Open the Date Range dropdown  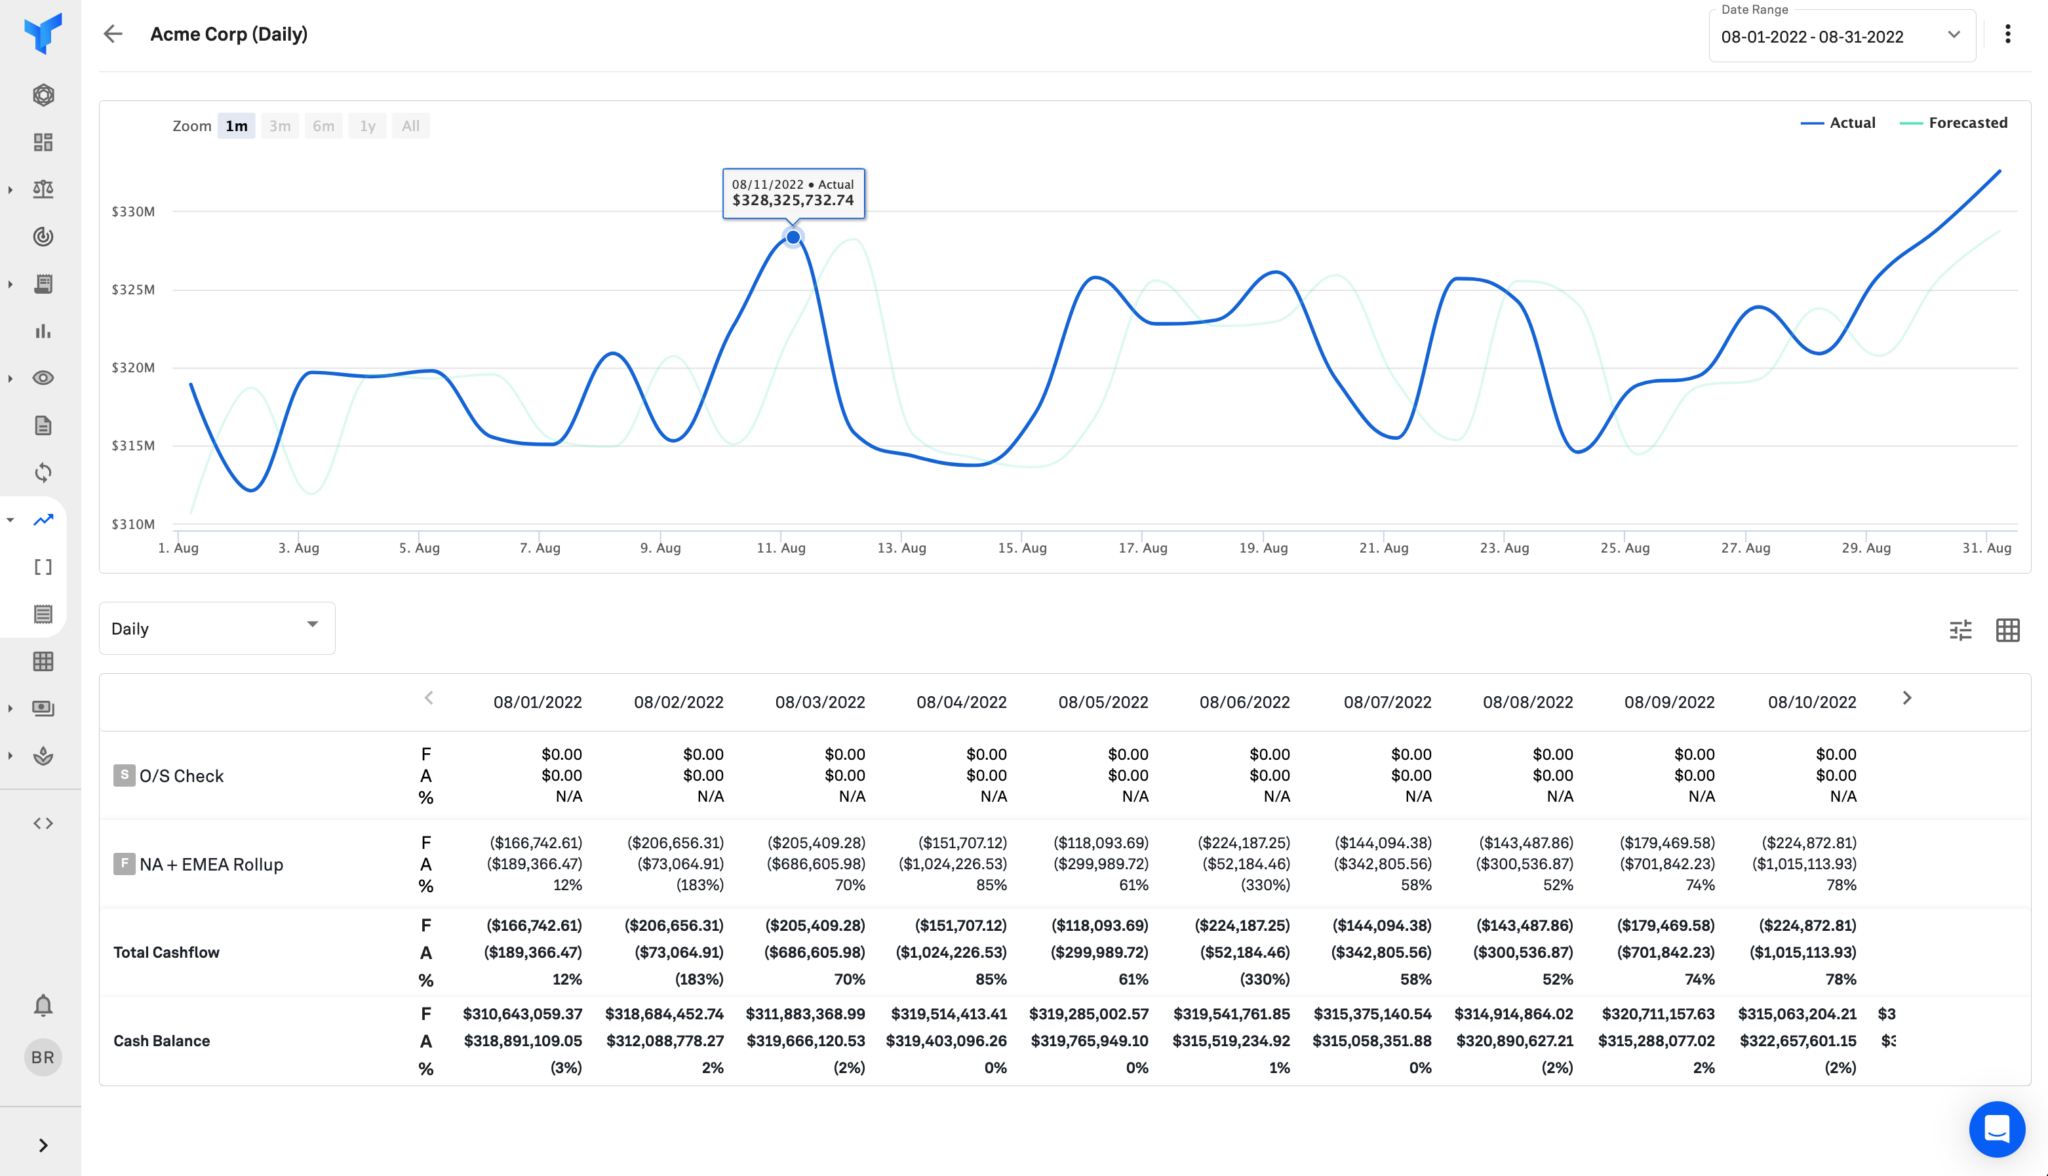tap(1841, 37)
